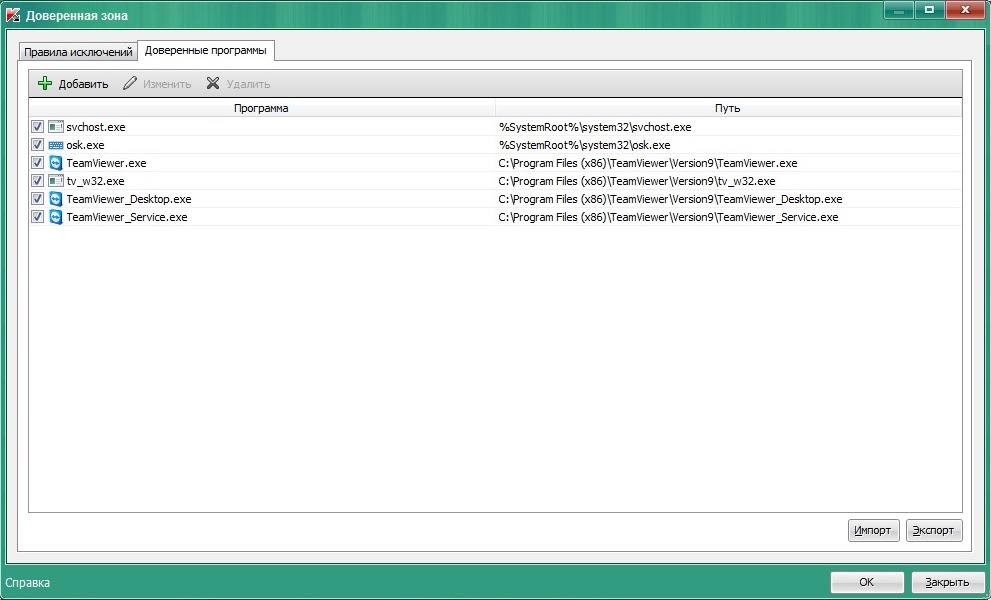Screen dimensions: 991x600
Task: Click the TeamViewer_Service.exe icon
Action: pos(56,217)
